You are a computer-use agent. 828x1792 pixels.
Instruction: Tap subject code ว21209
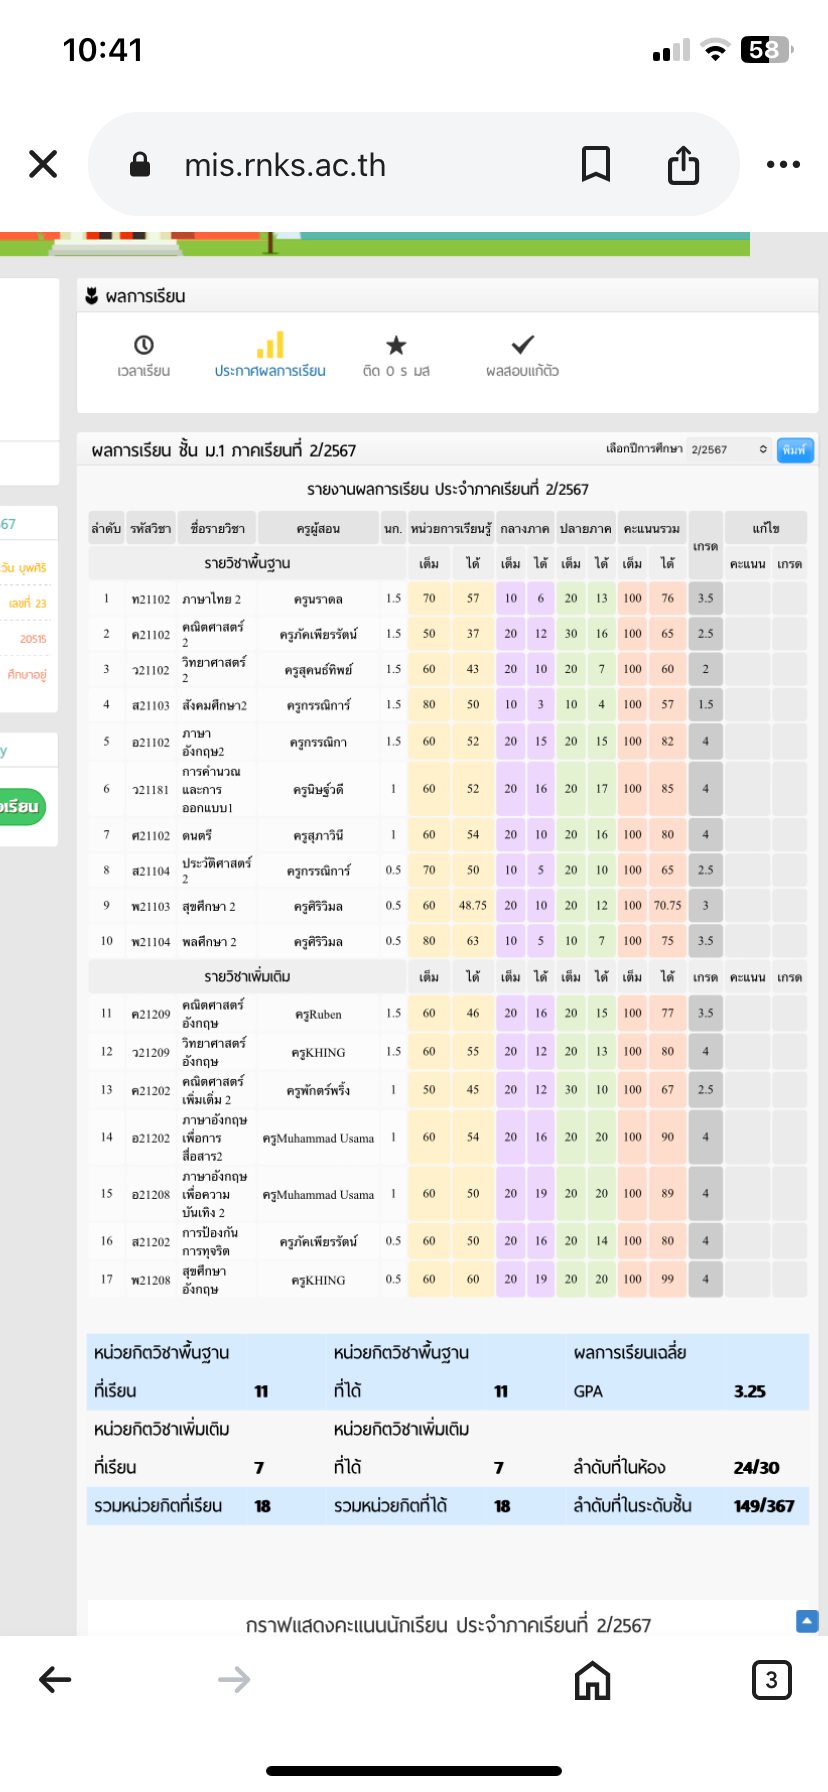click(x=151, y=1052)
